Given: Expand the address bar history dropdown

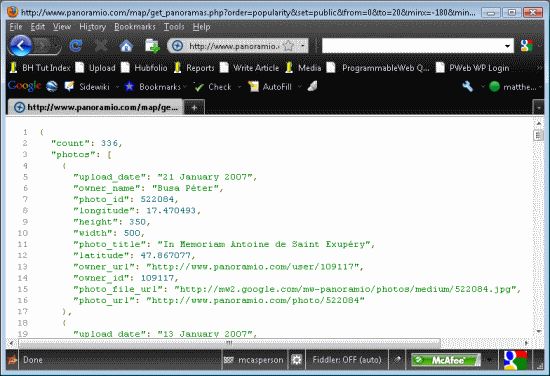Looking at the screenshot, I should point(302,46).
